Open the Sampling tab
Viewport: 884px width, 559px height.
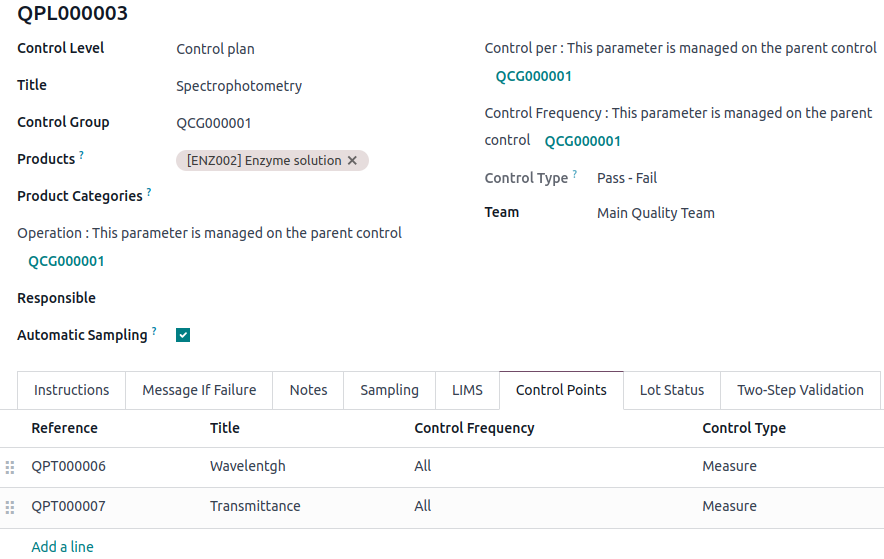(x=389, y=390)
